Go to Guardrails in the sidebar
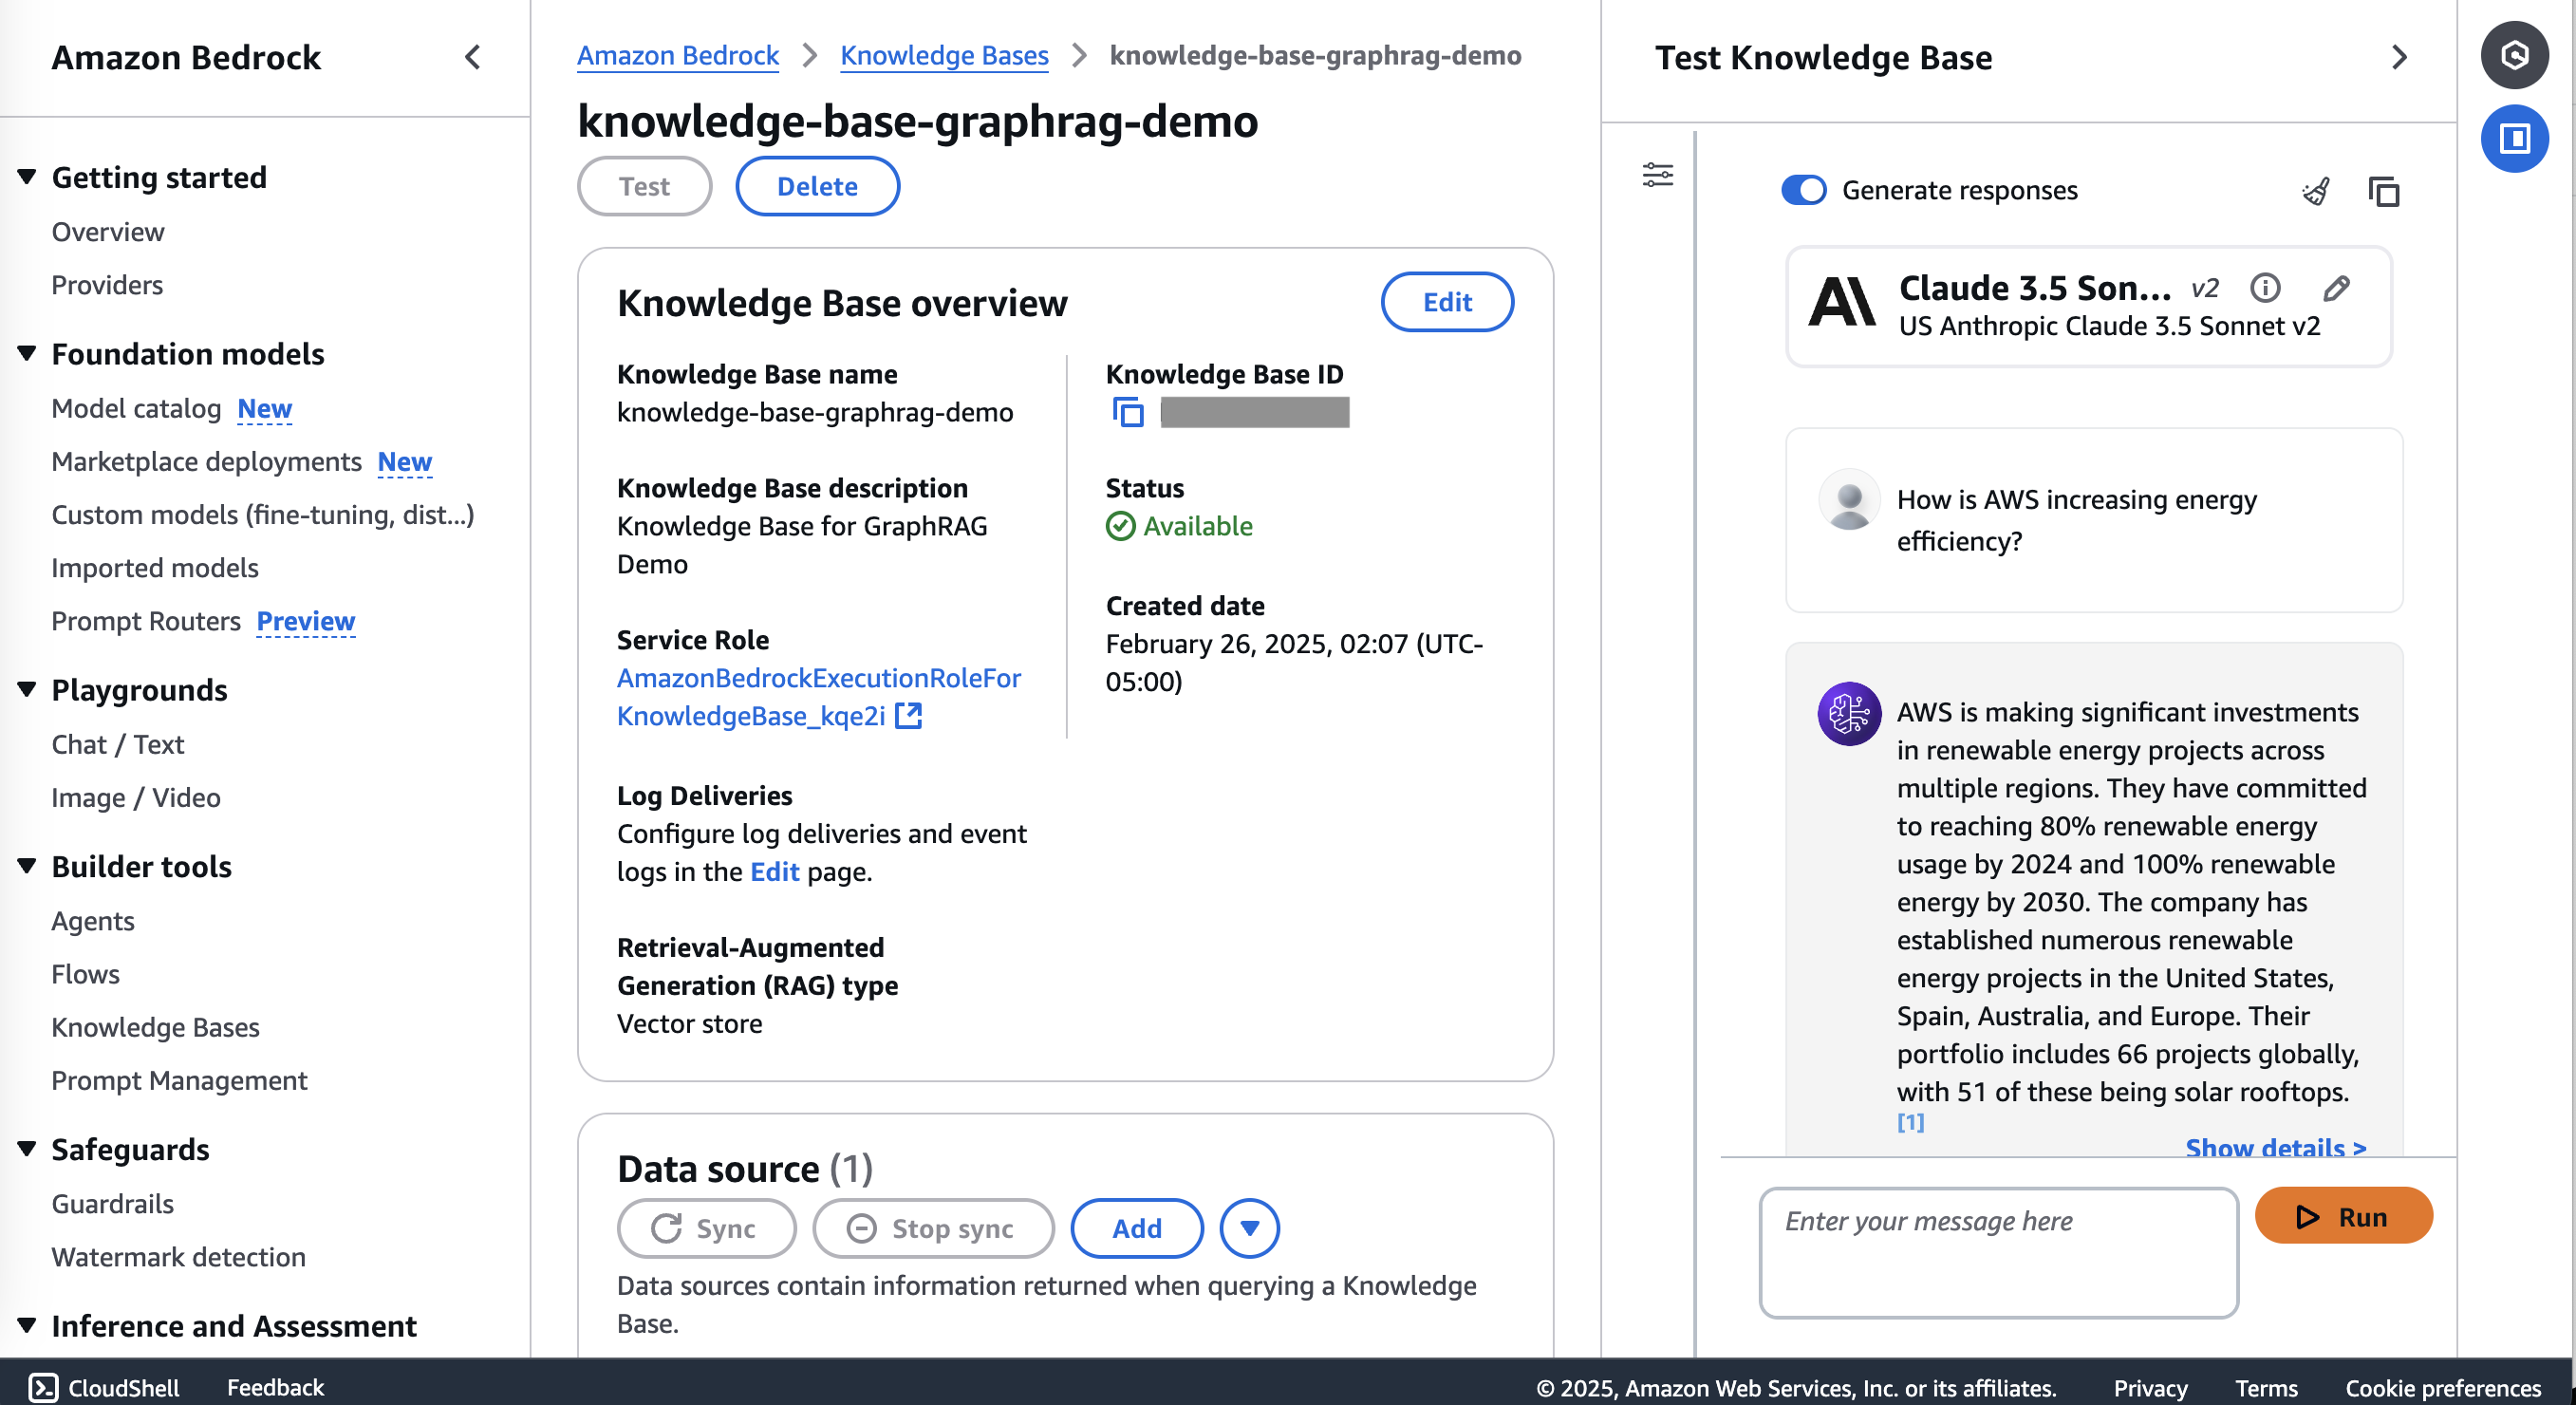This screenshot has width=2576, height=1405. coord(112,1203)
